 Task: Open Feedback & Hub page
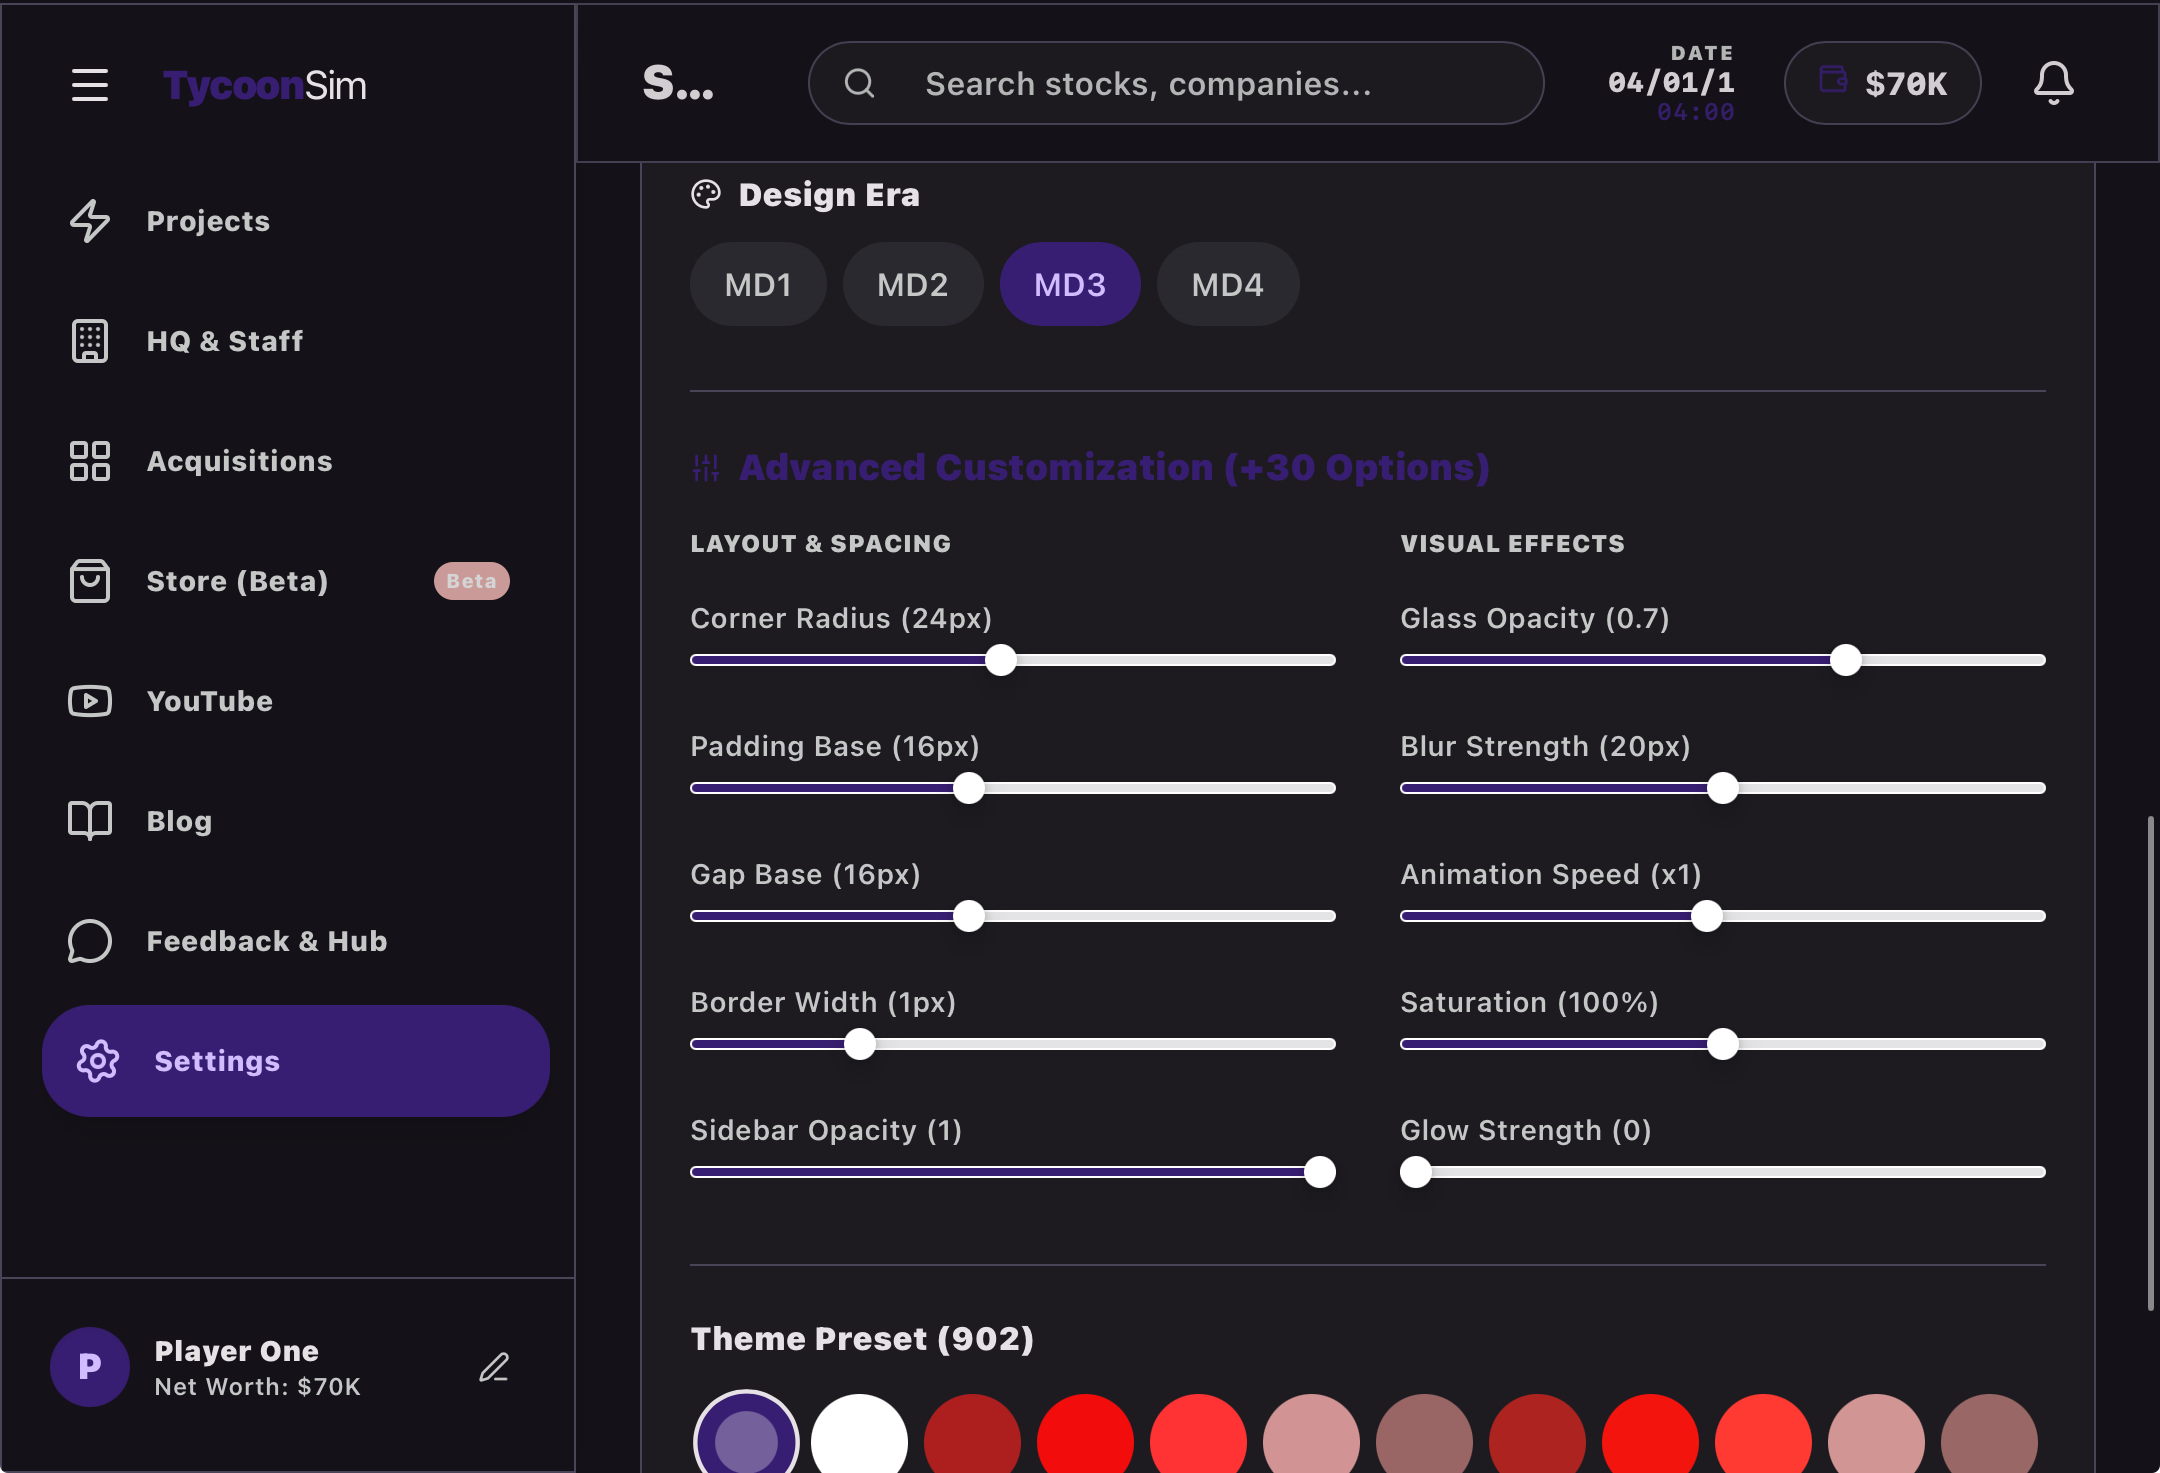(266, 941)
